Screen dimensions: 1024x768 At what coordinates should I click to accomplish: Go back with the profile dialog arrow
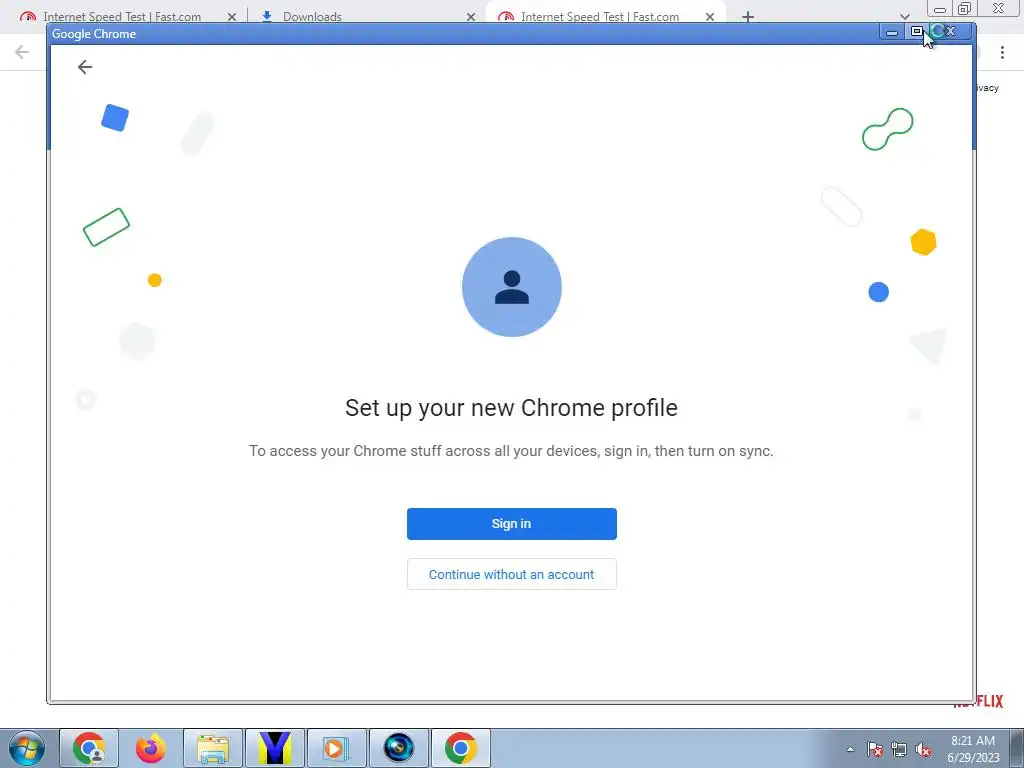85,67
